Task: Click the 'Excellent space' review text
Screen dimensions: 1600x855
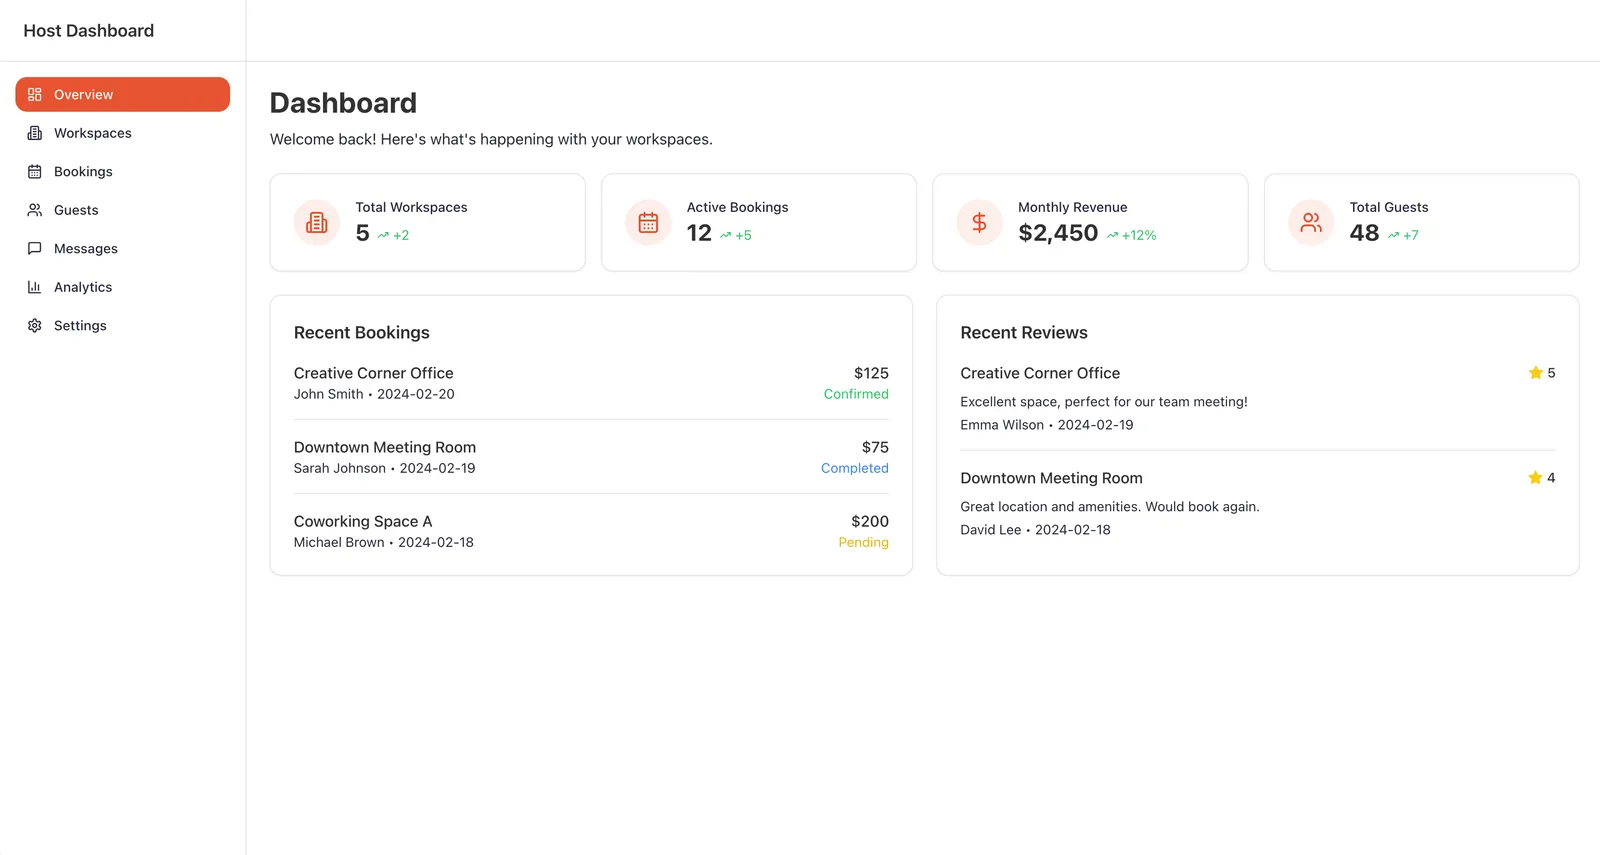Action: coord(1104,402)
